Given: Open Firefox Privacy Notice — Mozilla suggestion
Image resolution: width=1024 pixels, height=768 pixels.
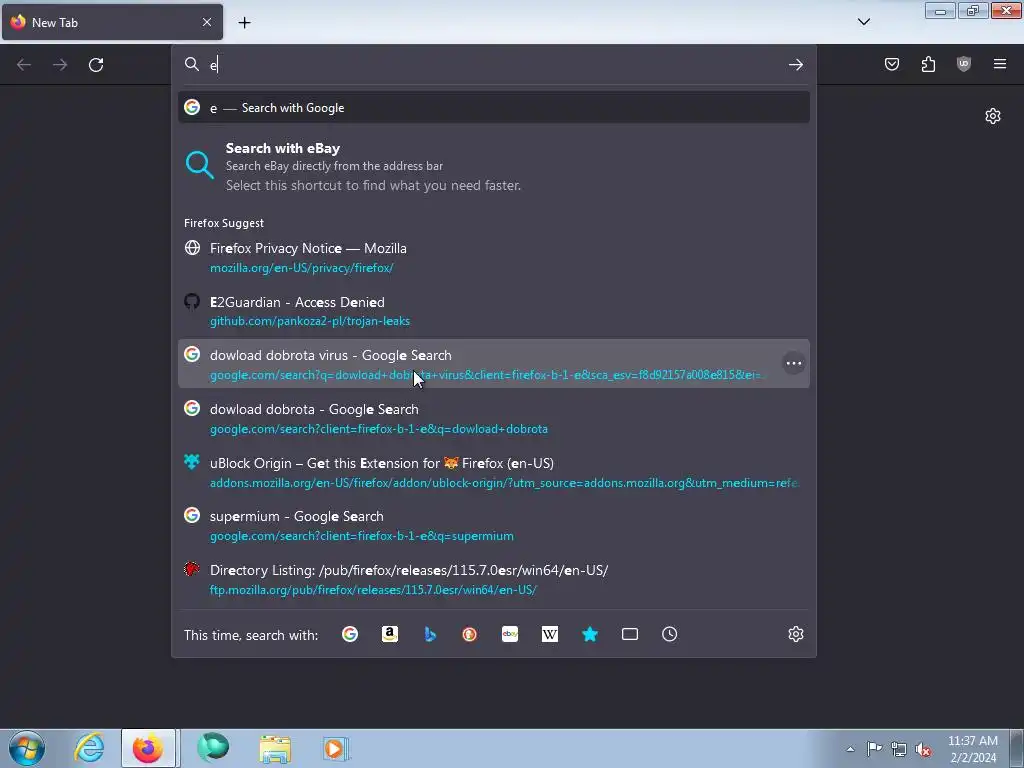Looking at the screenshot, I should [x=494, y=257].
